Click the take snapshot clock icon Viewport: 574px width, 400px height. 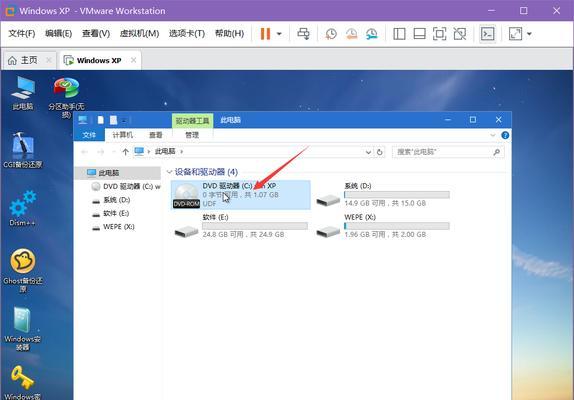[x=331, y=34]
